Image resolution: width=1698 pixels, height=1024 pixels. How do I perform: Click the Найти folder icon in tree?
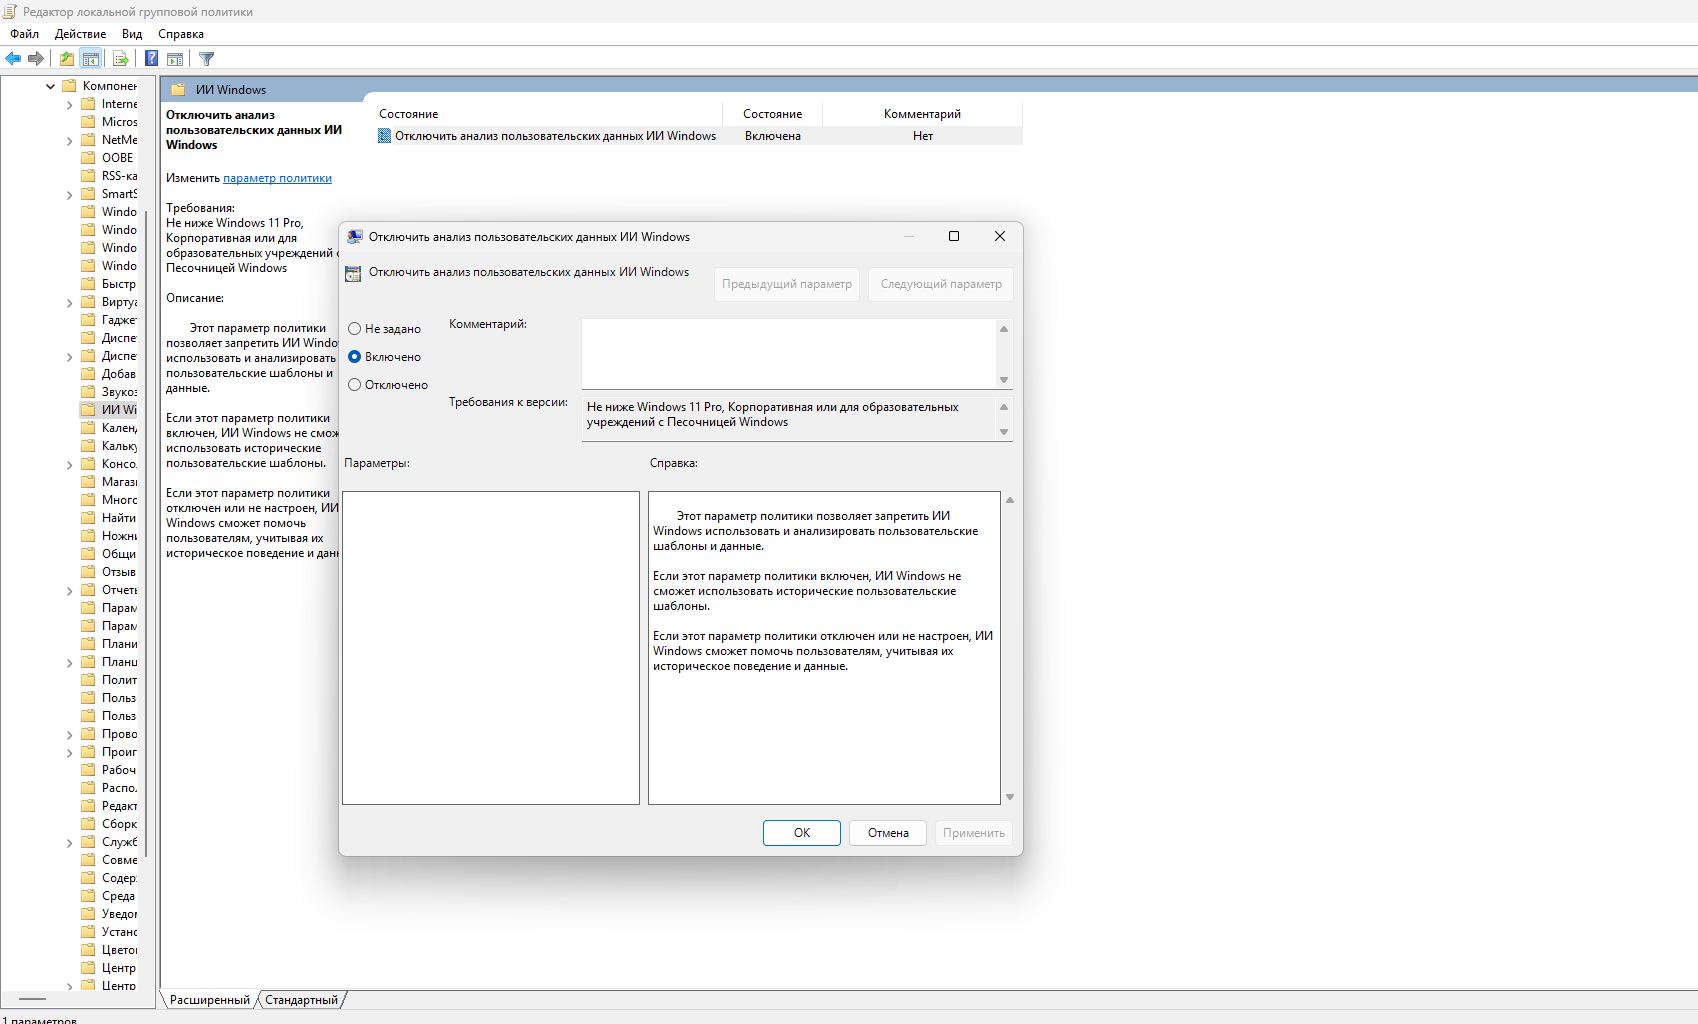pyautogui.click(x=88, y=518)
